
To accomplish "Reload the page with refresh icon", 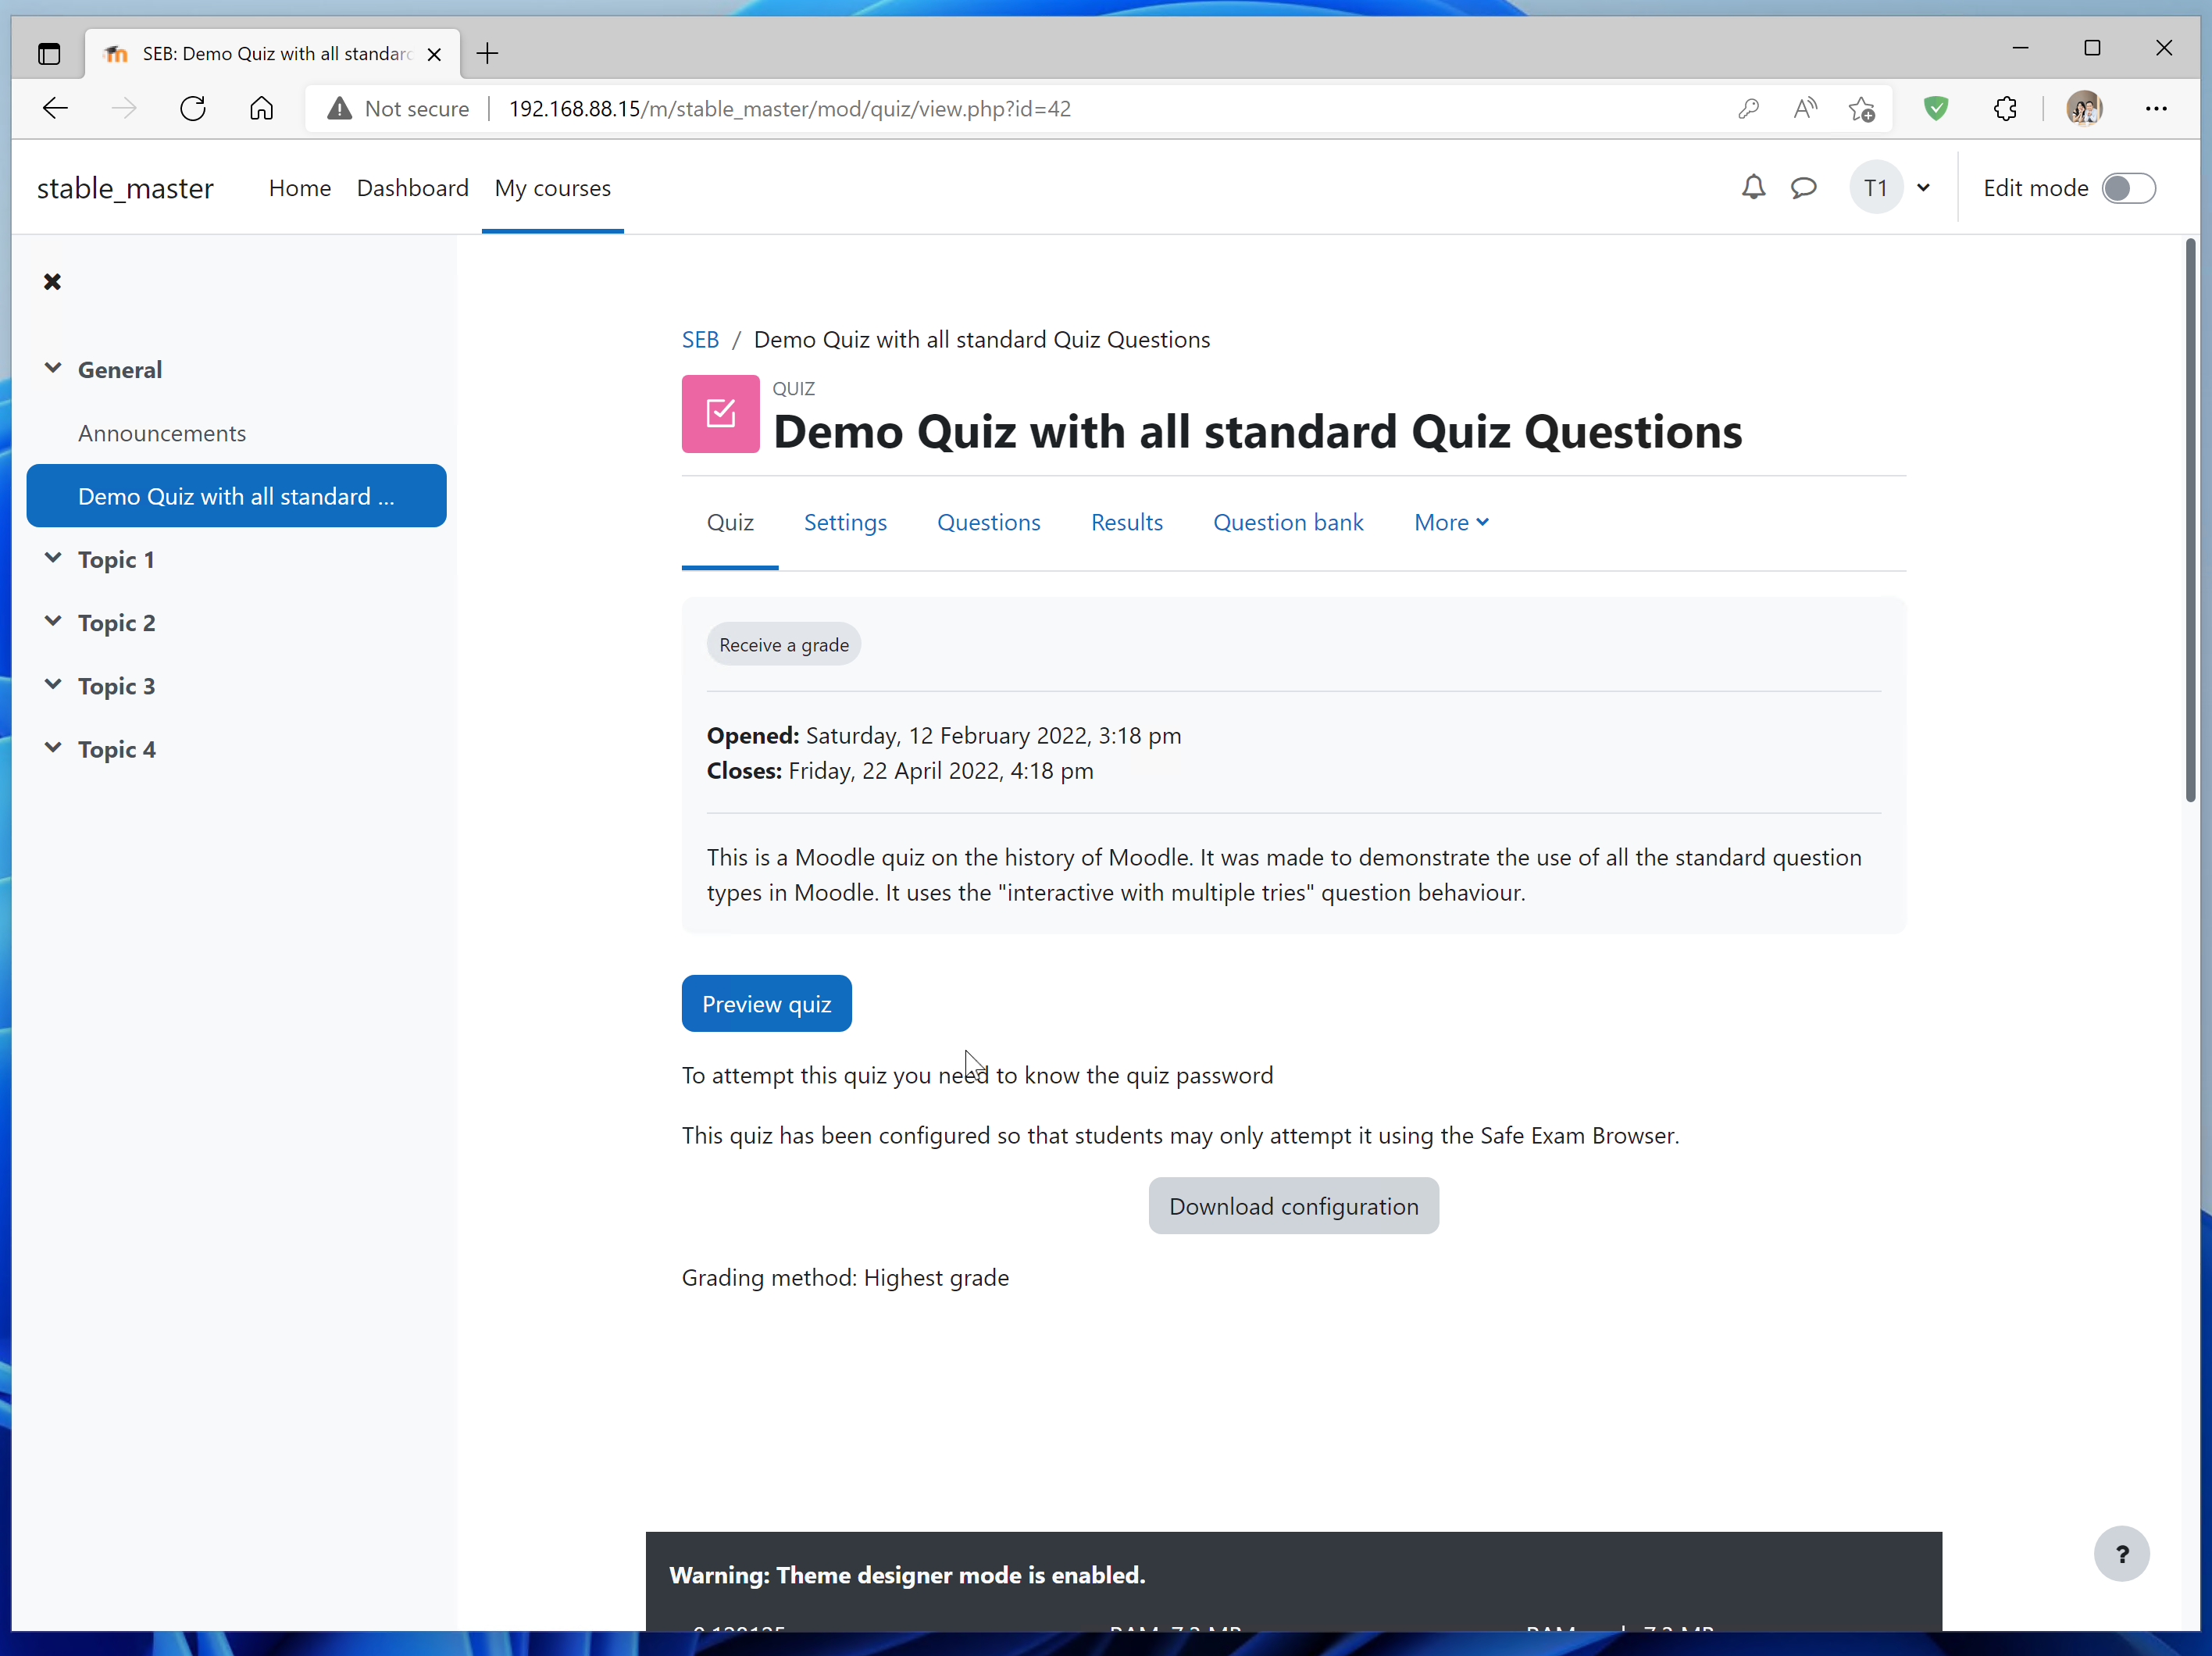I will tap(193, 108).
